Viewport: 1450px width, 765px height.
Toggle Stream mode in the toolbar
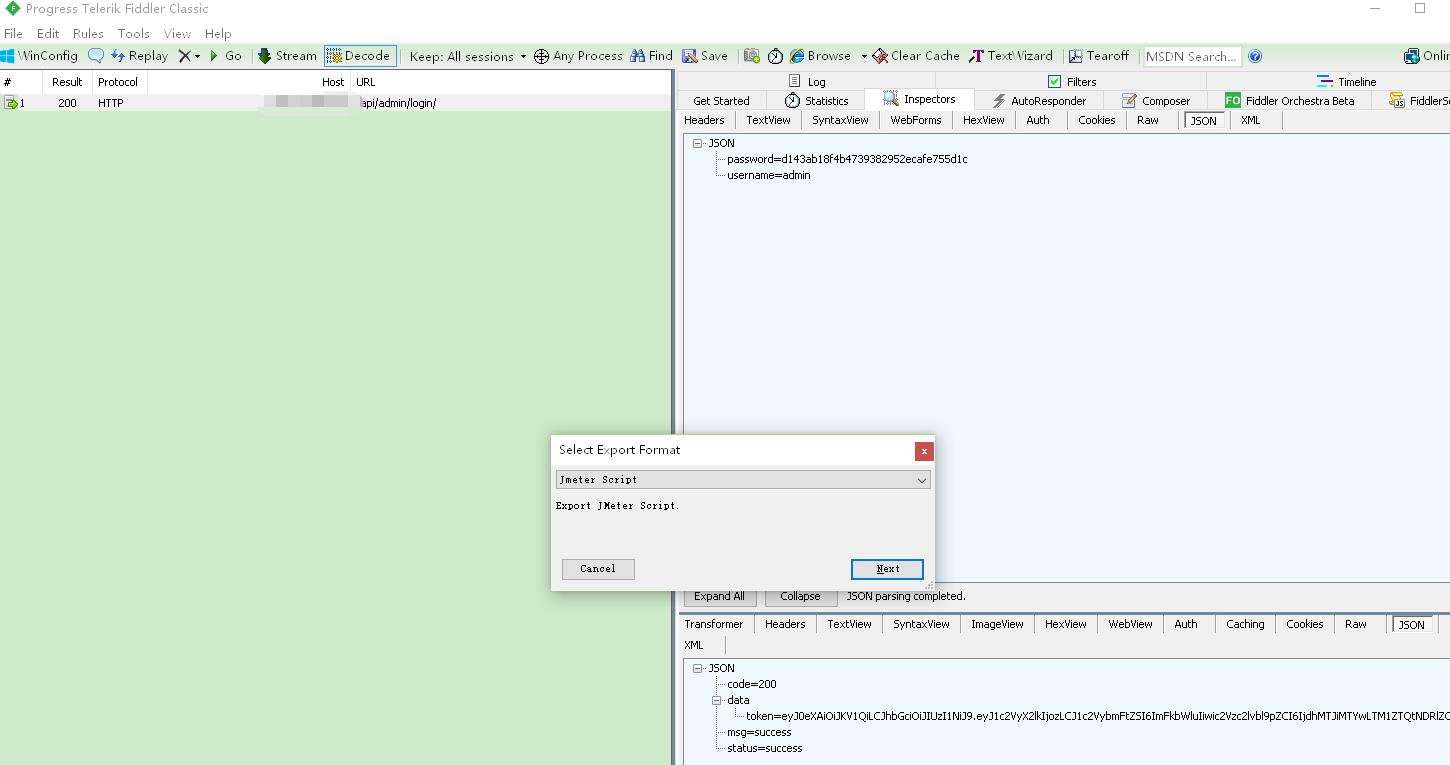287,56
